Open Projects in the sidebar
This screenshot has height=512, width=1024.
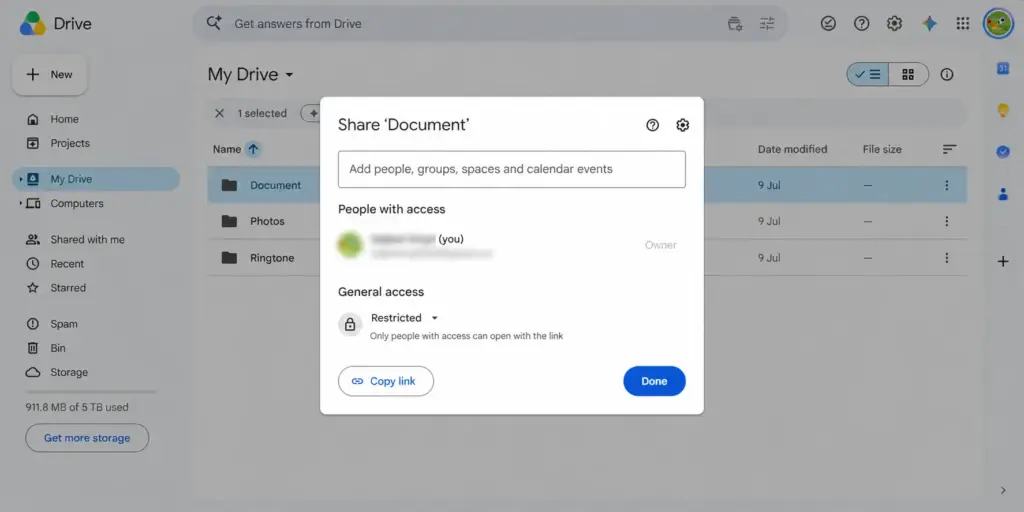click(70, 143)
